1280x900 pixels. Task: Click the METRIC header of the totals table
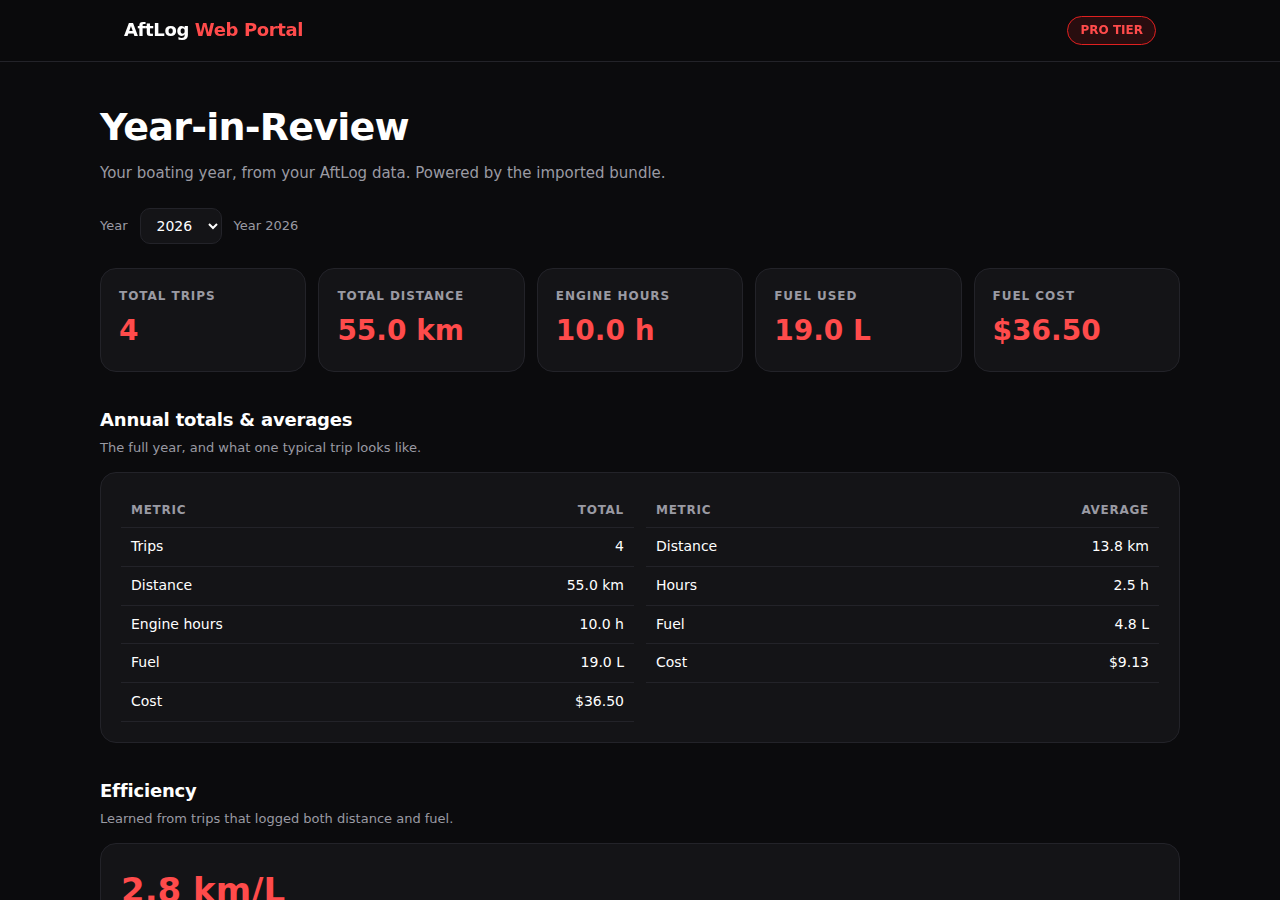158,510
